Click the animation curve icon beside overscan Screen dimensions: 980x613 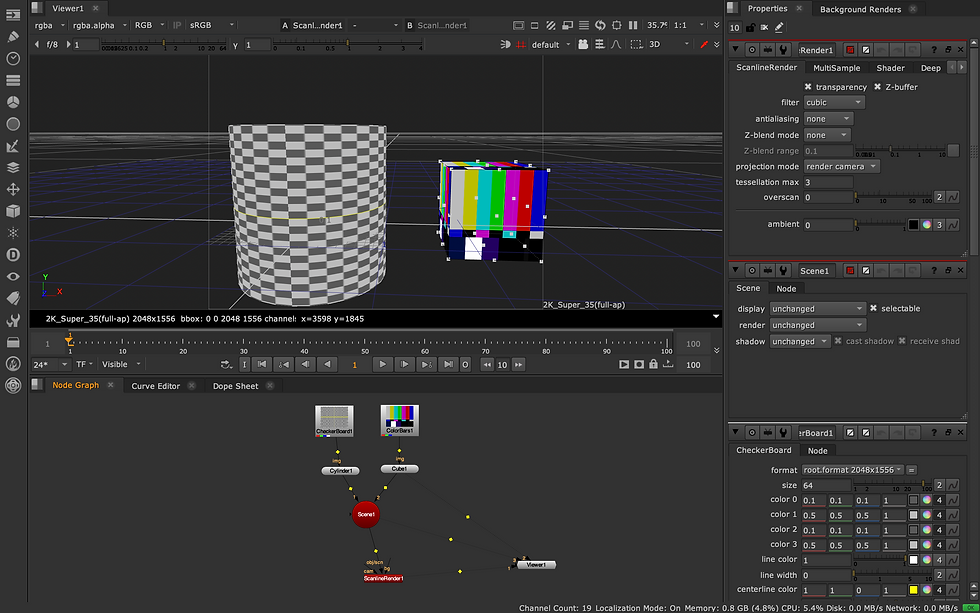(953, 197)
